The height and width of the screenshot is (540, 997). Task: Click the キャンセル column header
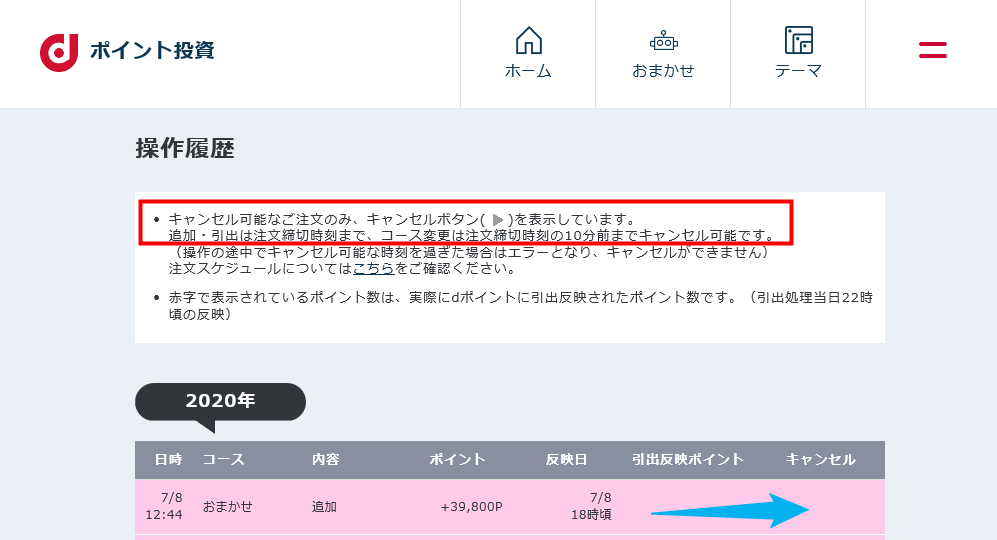820,459
